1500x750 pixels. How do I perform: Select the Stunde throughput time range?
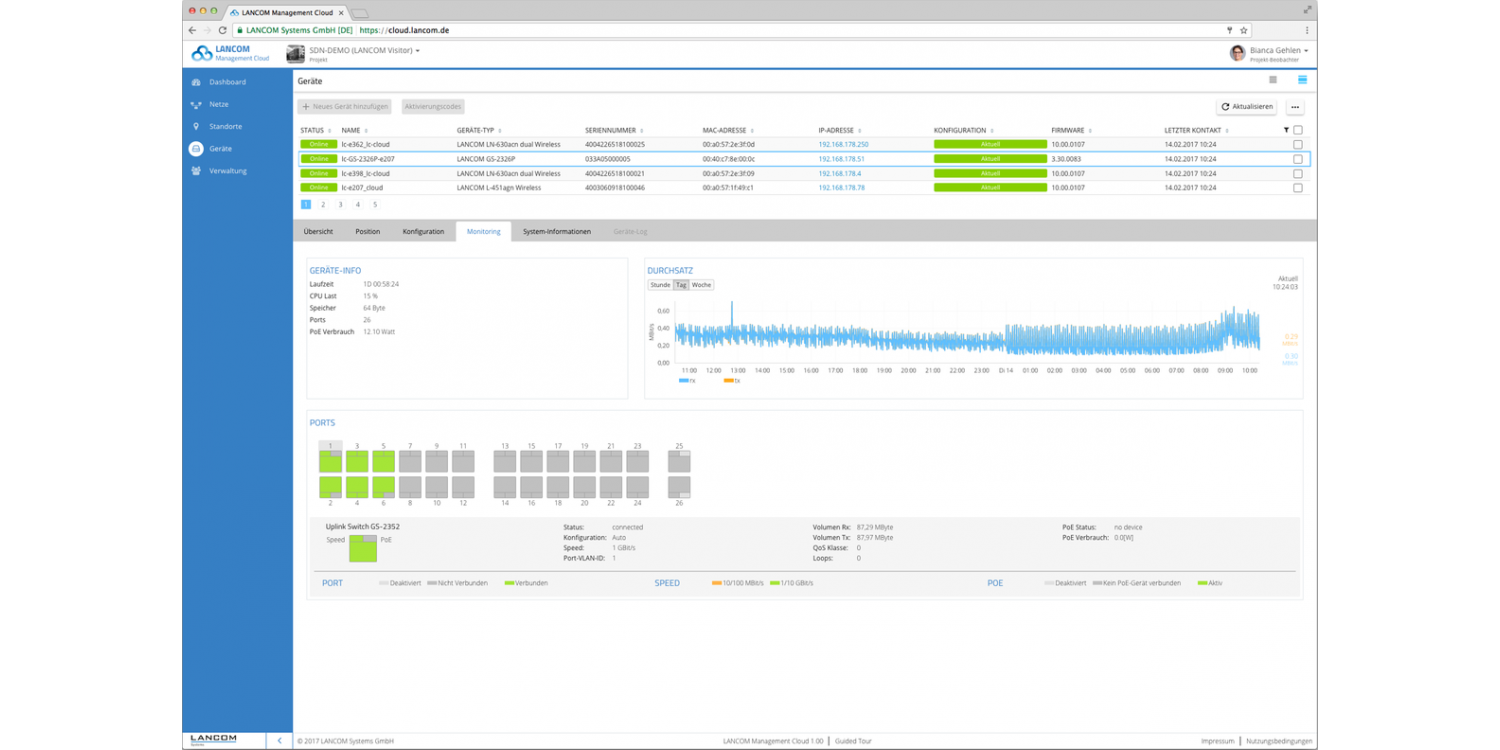coord(660,285)
